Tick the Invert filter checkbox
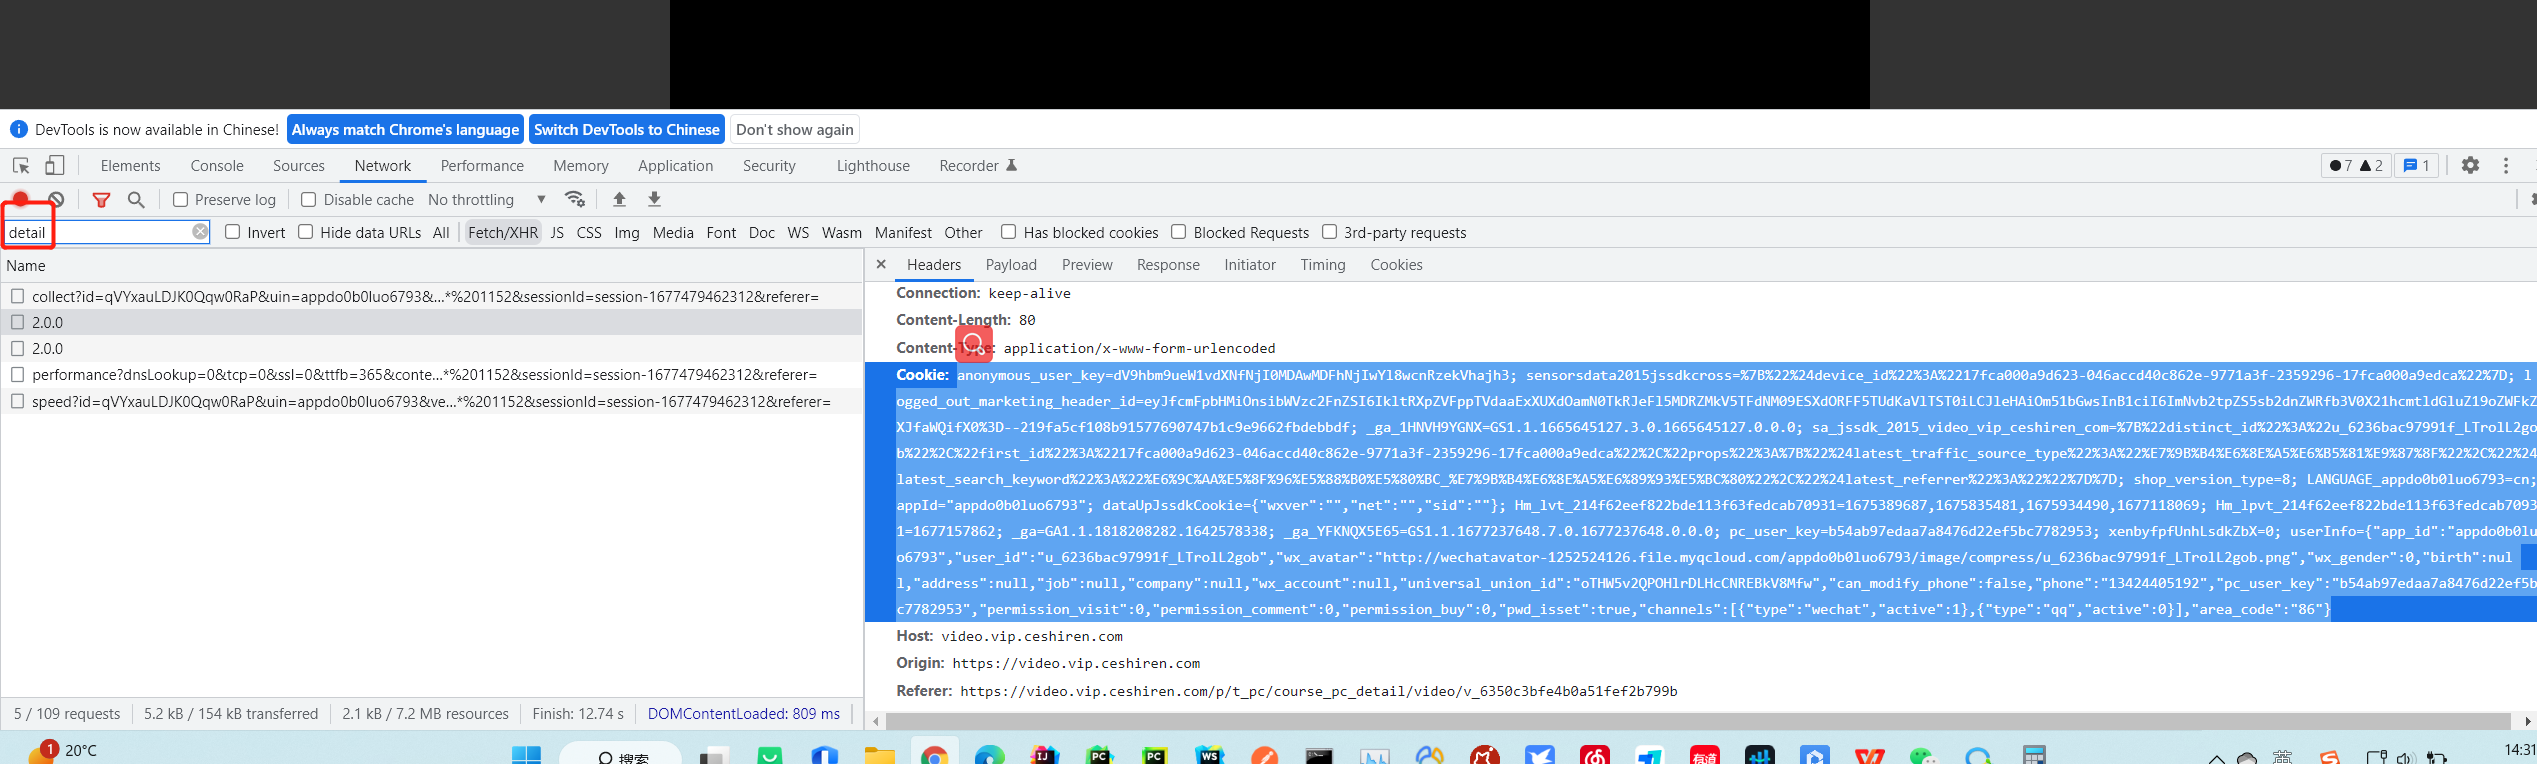 click(x=233, y=232)
